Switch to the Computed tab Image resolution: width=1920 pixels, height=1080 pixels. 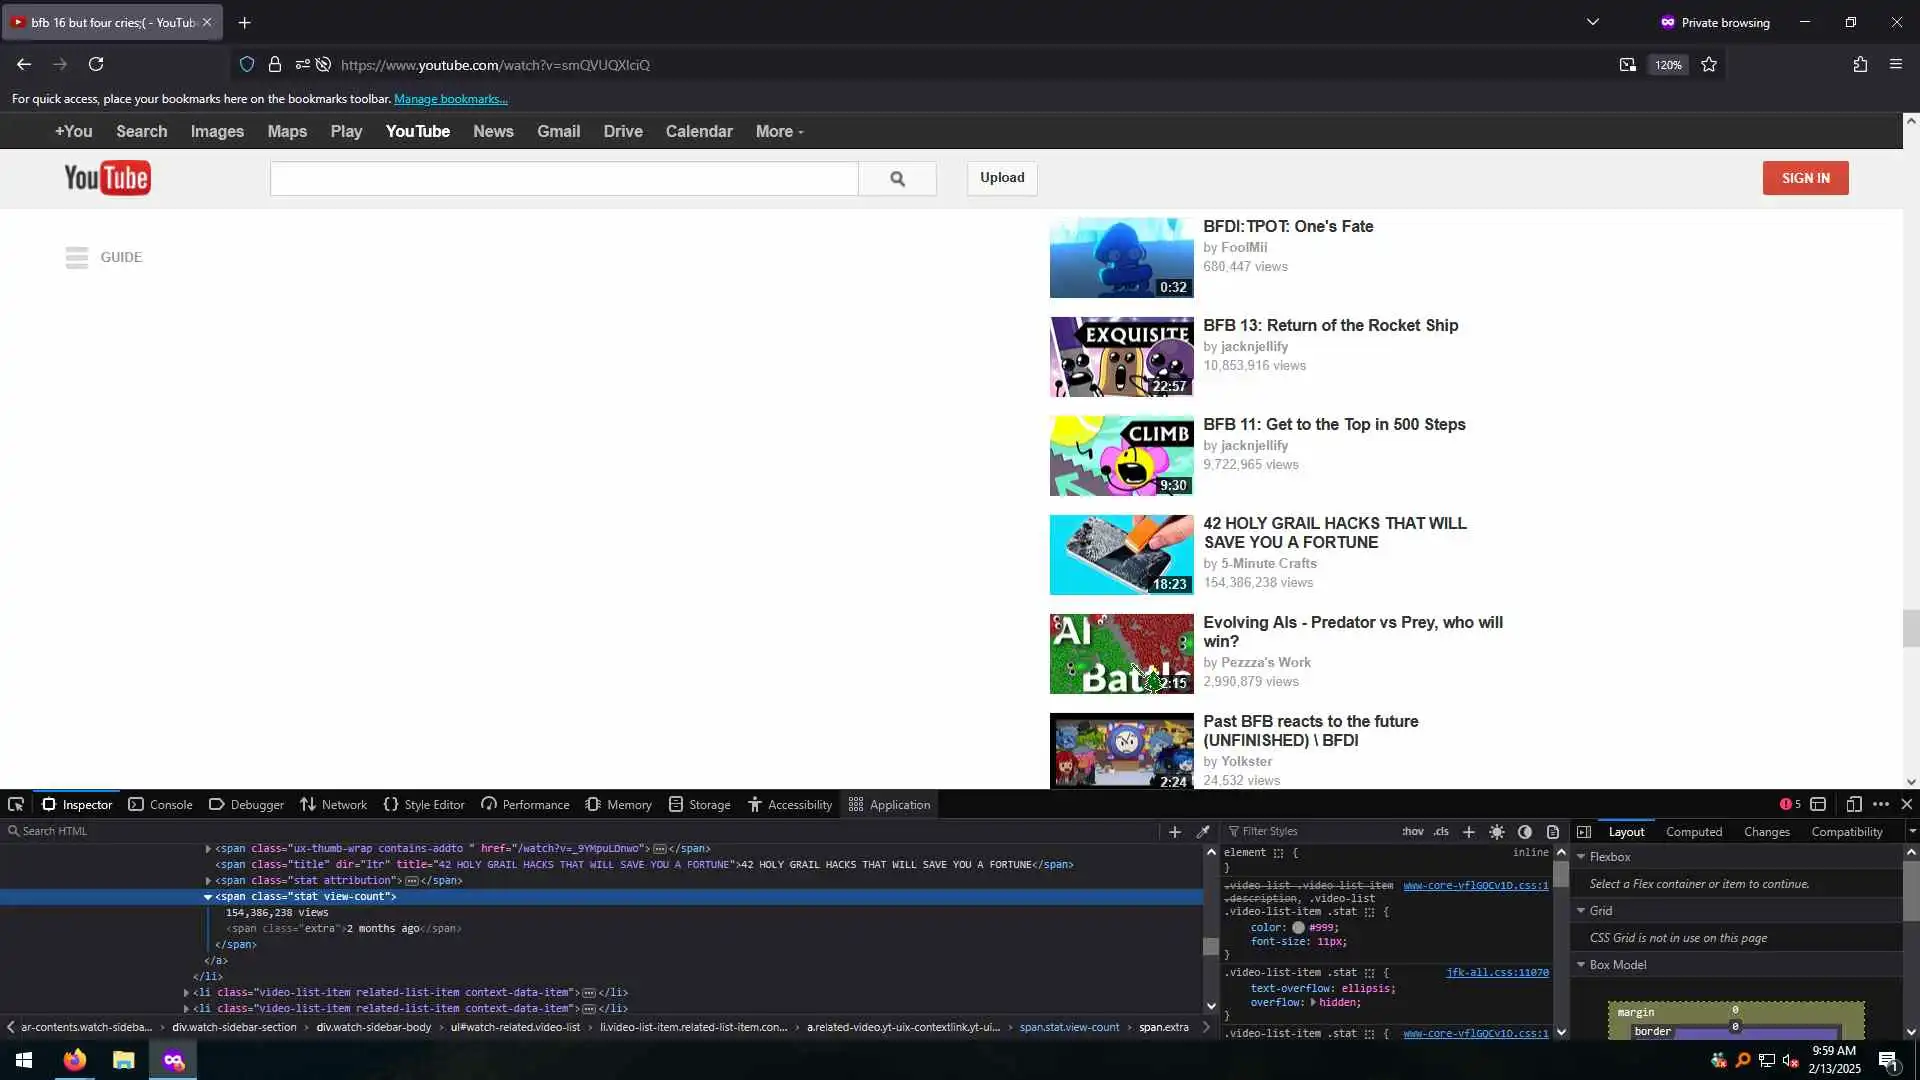click(x=1693, y=831)
